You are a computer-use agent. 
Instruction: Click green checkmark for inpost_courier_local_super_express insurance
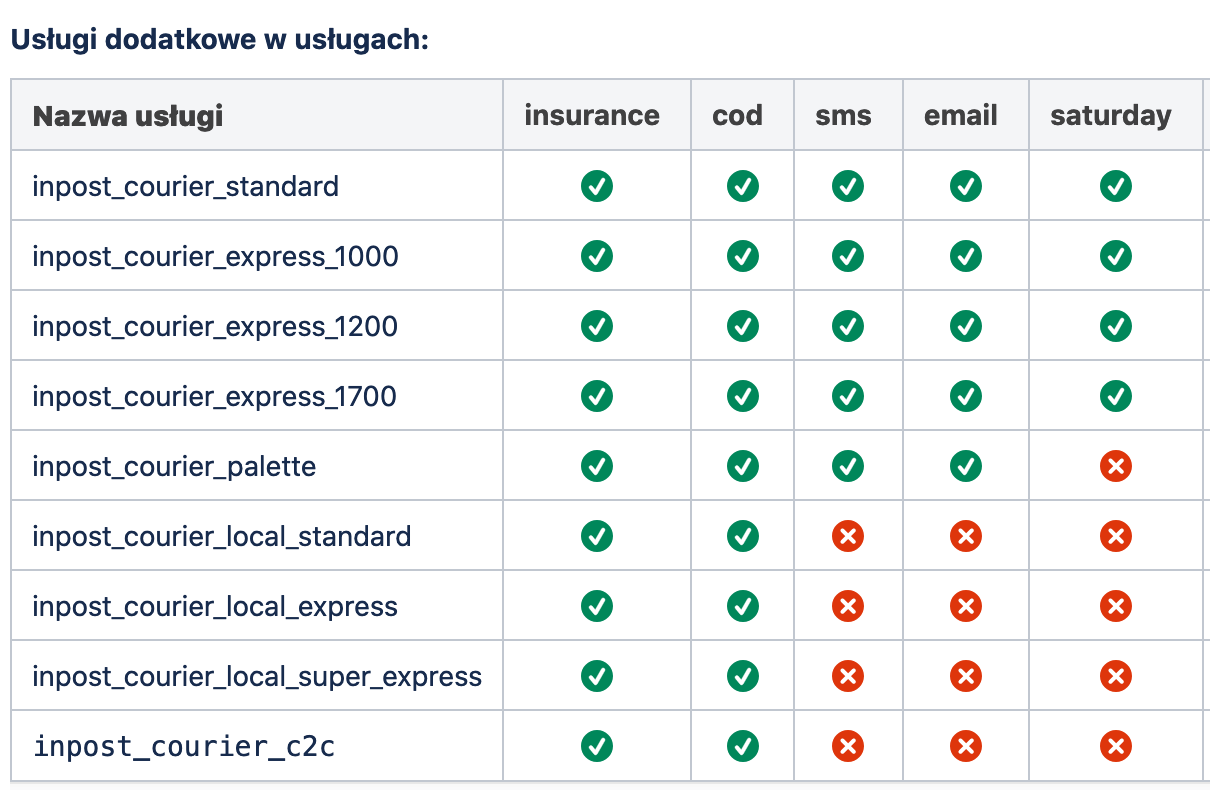[x=597, y=676]
